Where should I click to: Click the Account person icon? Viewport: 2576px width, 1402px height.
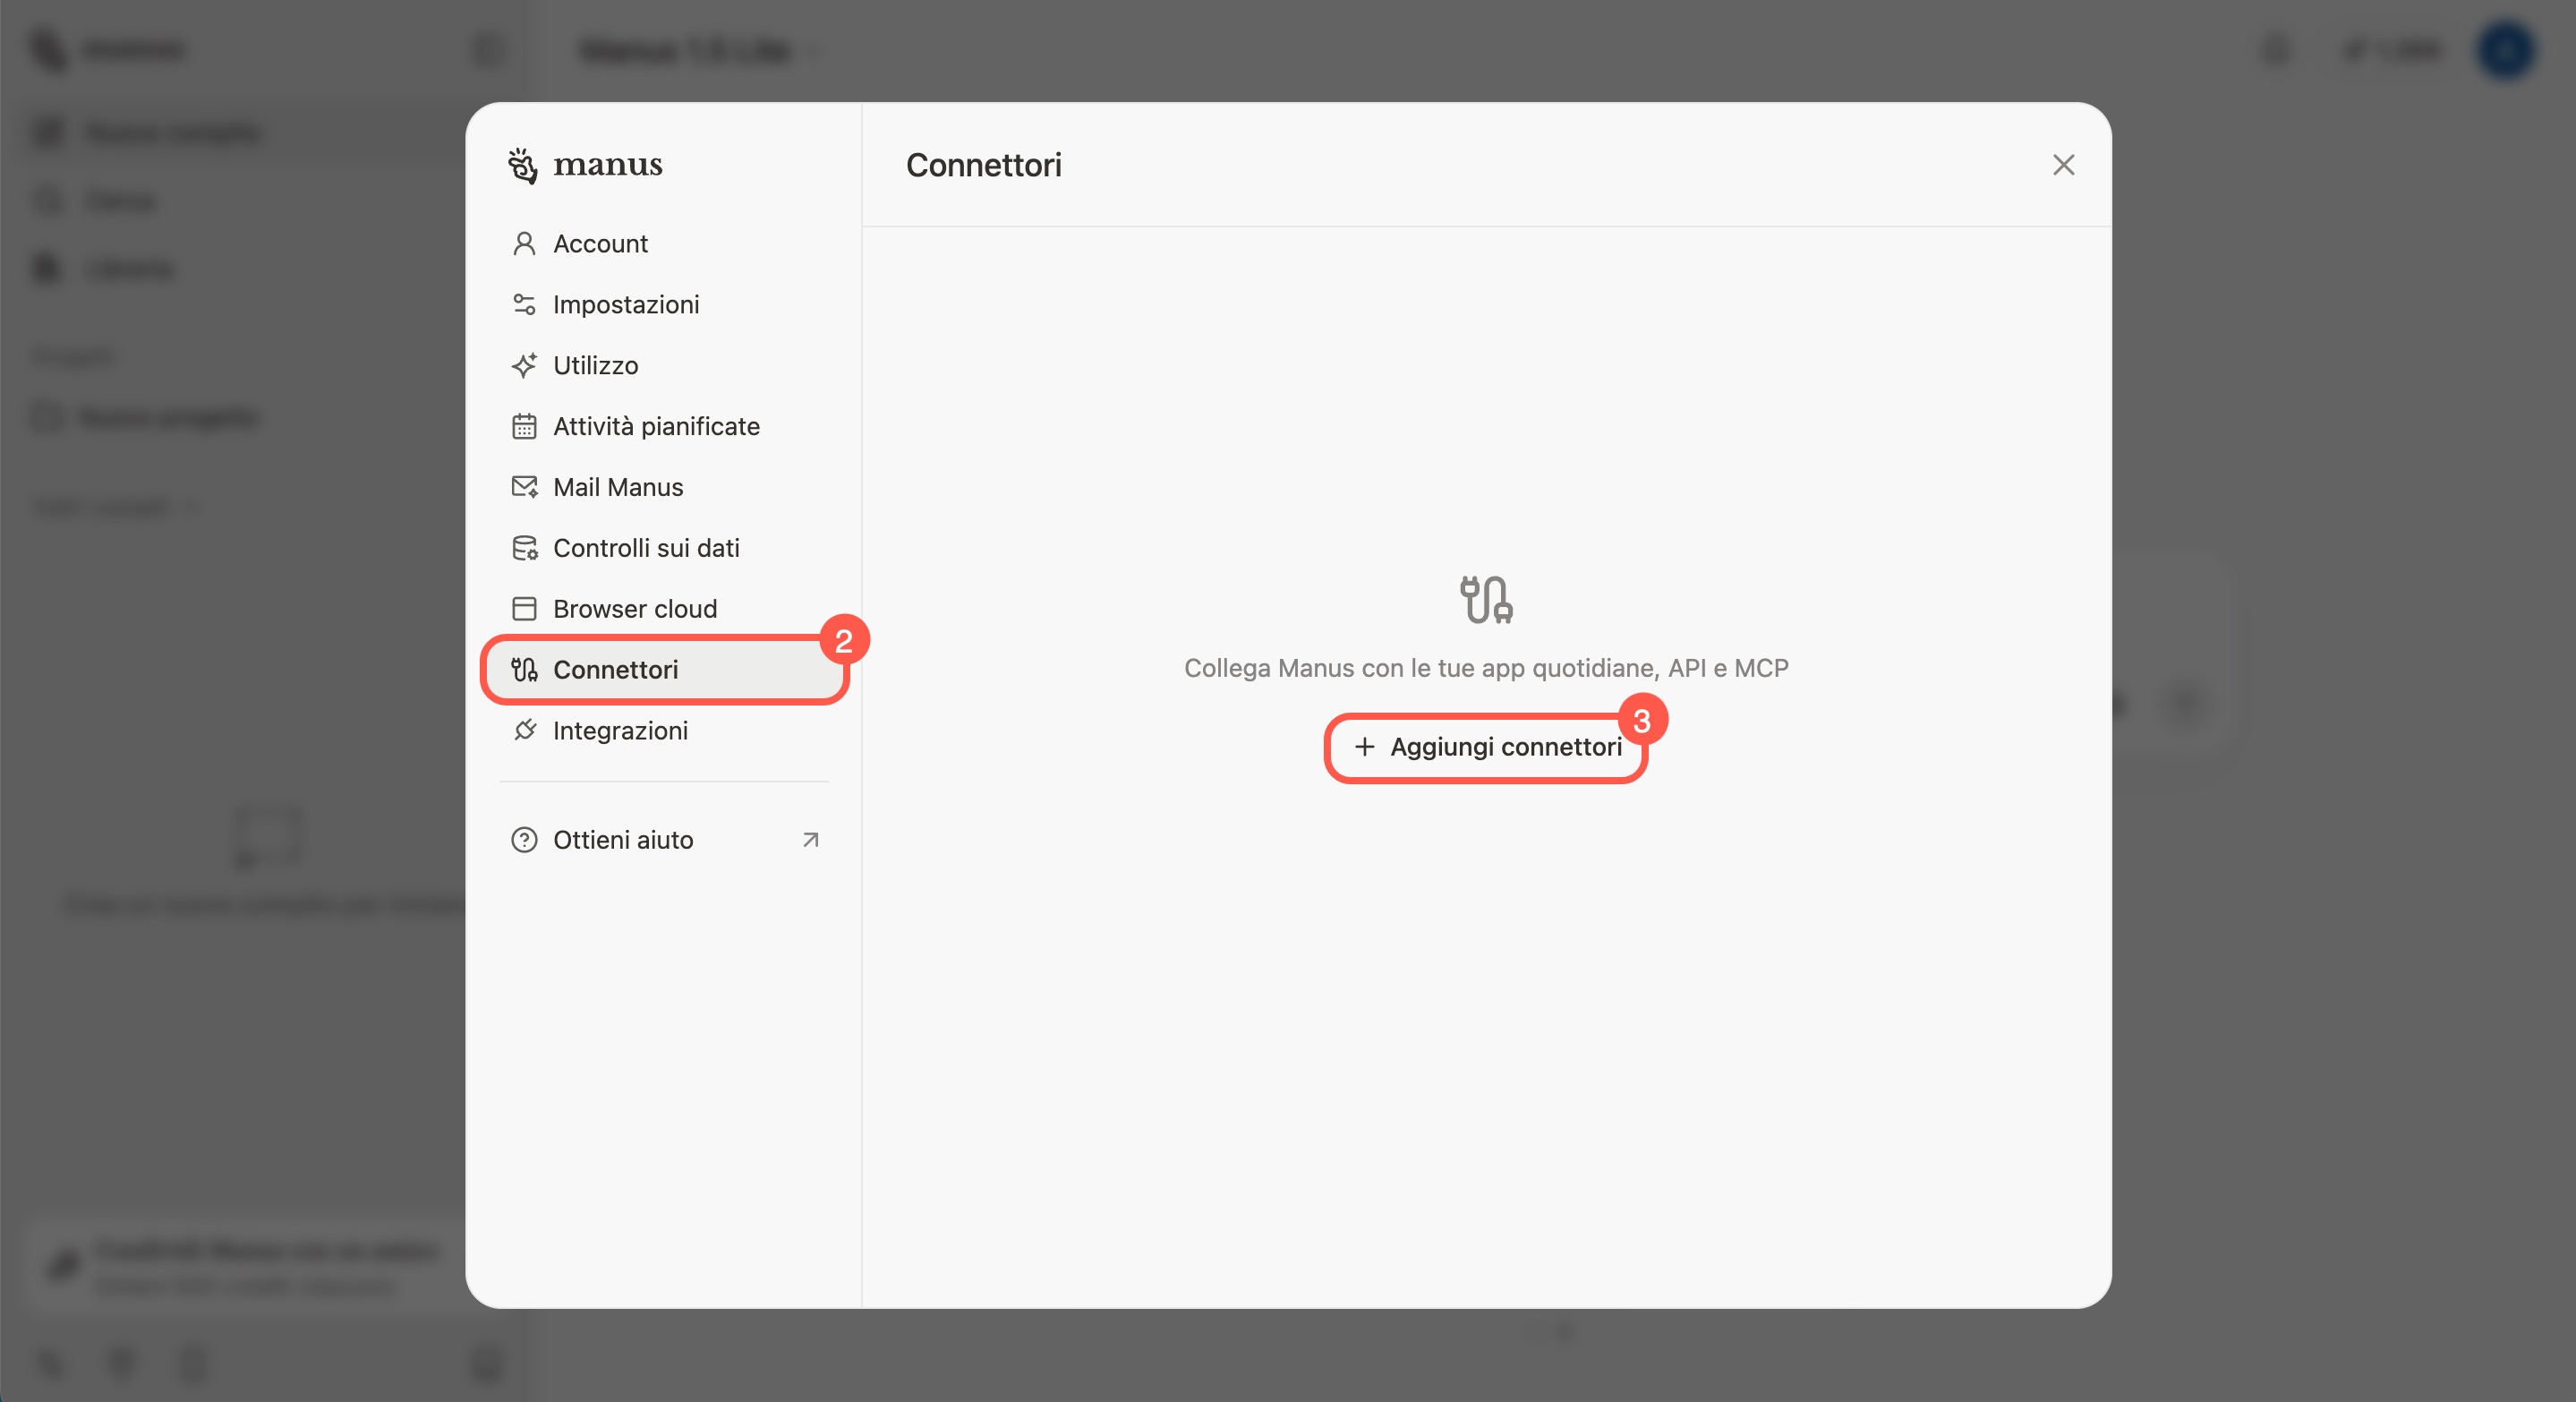(524, 244)
